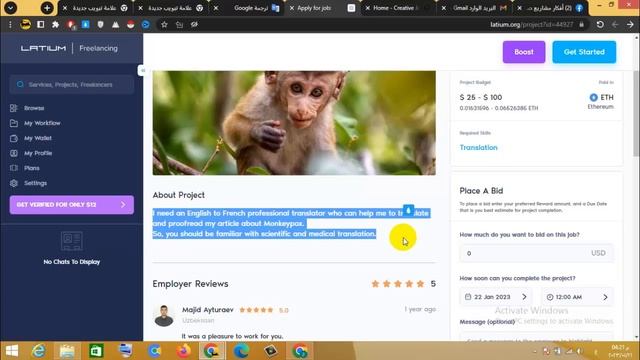Open File Explorer from the taskbar
This screenshot has width=640, height=360.
click(x=67, y=351)
